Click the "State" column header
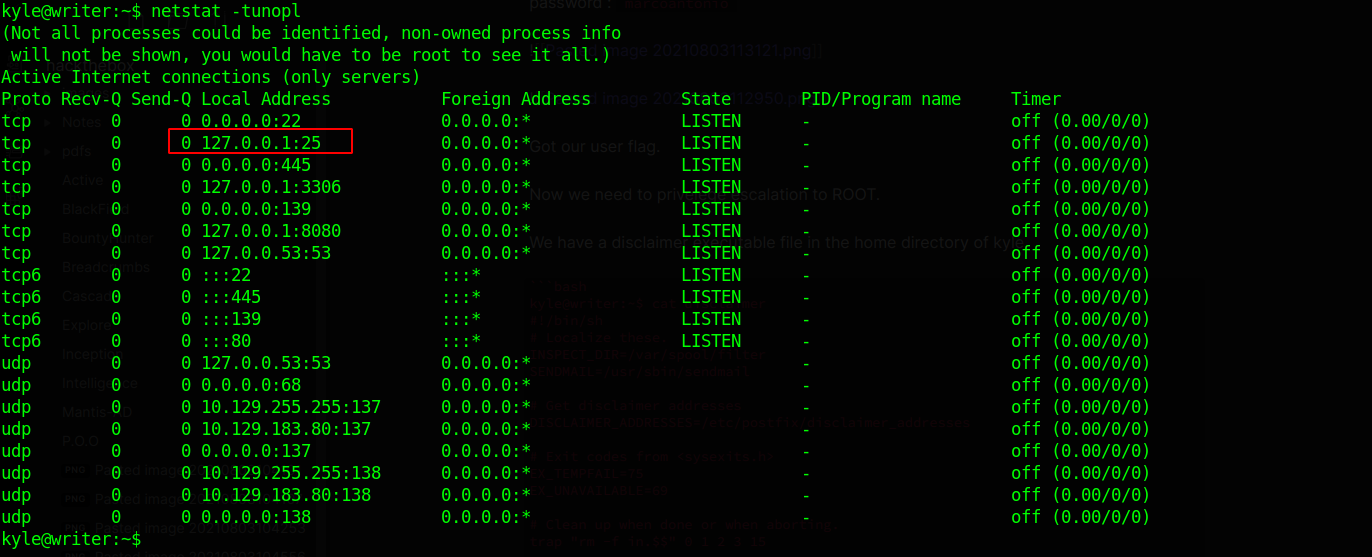Screen dimensions: 1372x557 [x=706, y=99]
